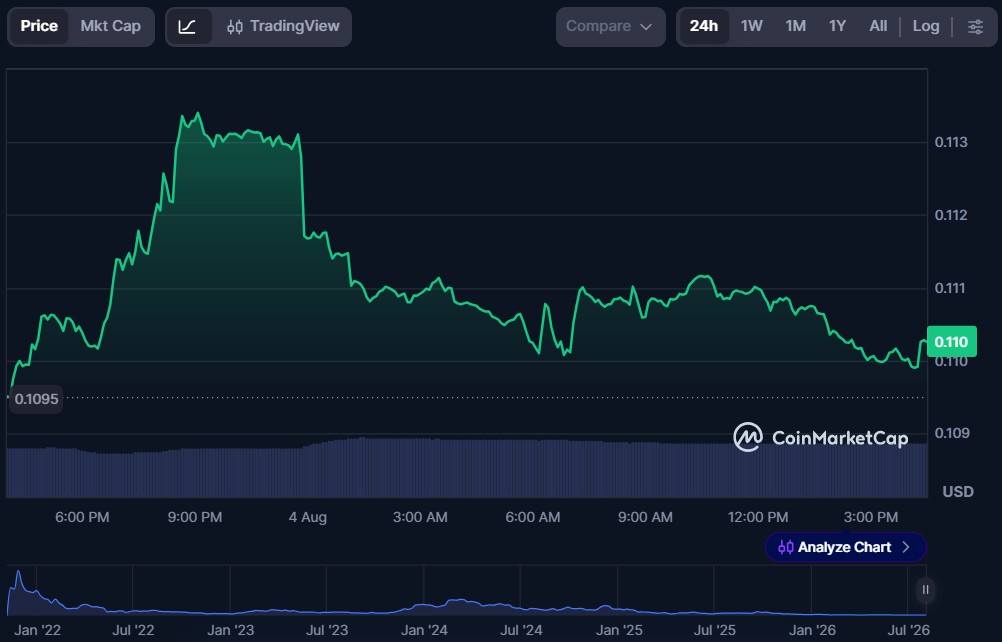Click the candlestick icon beside TradingView
Viewport: 1002px width, 642px height.
235,27
